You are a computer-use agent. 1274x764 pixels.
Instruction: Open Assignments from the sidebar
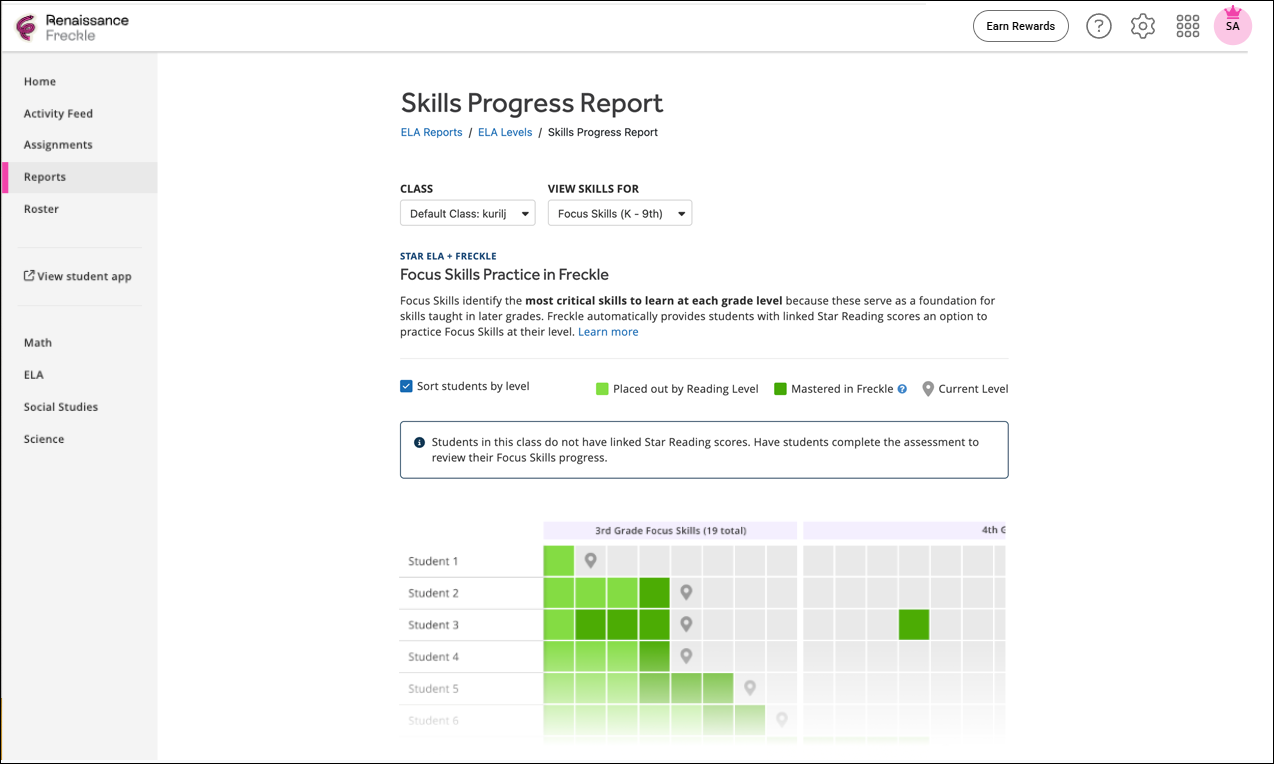58,145
